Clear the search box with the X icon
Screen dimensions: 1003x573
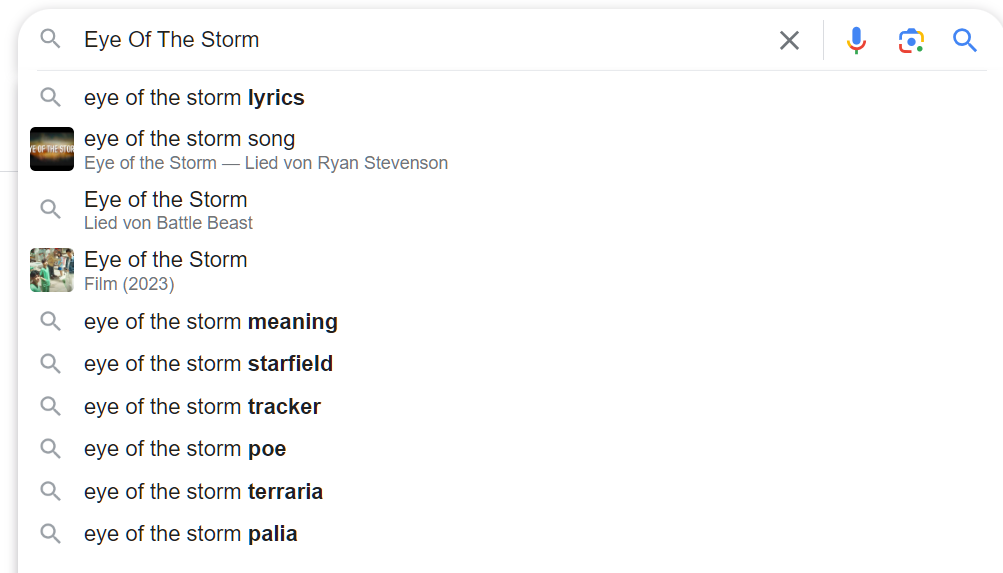tap(789, 40)
